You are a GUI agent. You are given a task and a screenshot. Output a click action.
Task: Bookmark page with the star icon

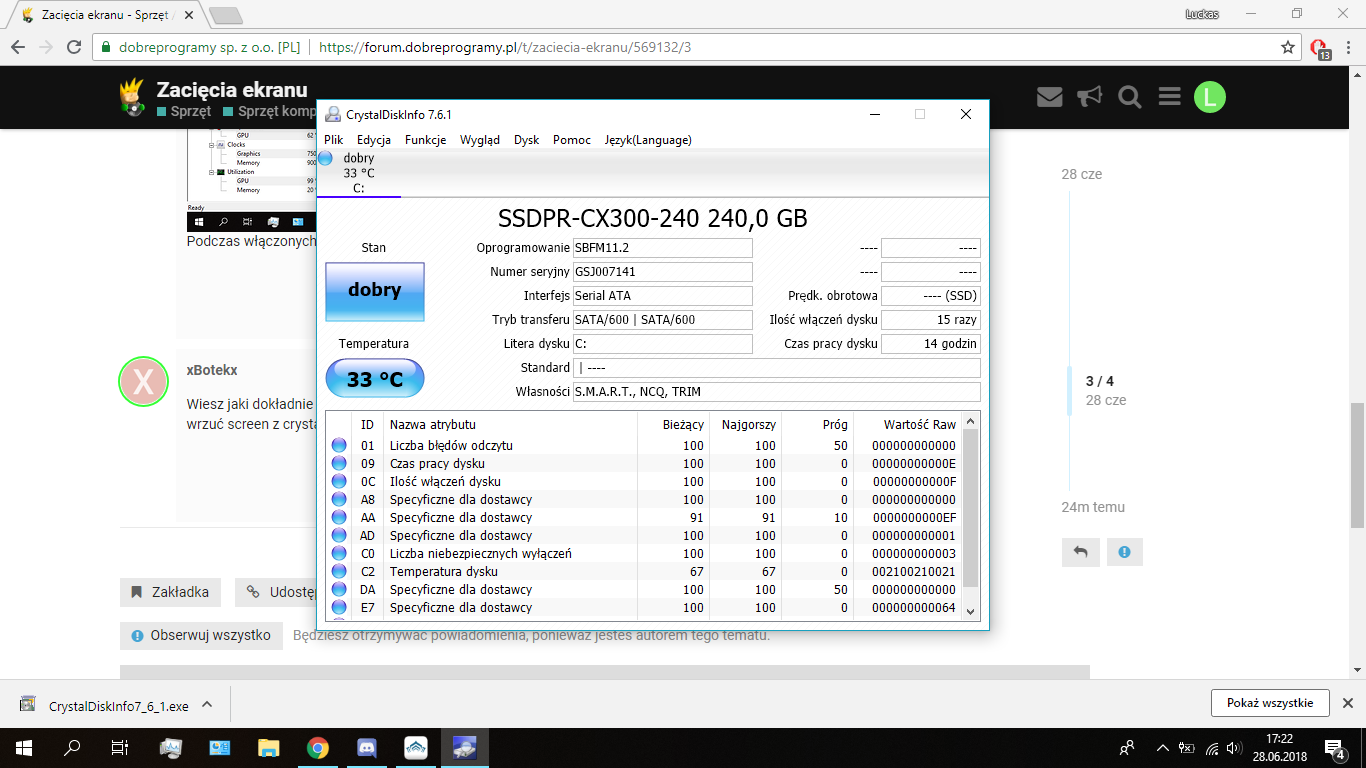[x=1288, y=47]
